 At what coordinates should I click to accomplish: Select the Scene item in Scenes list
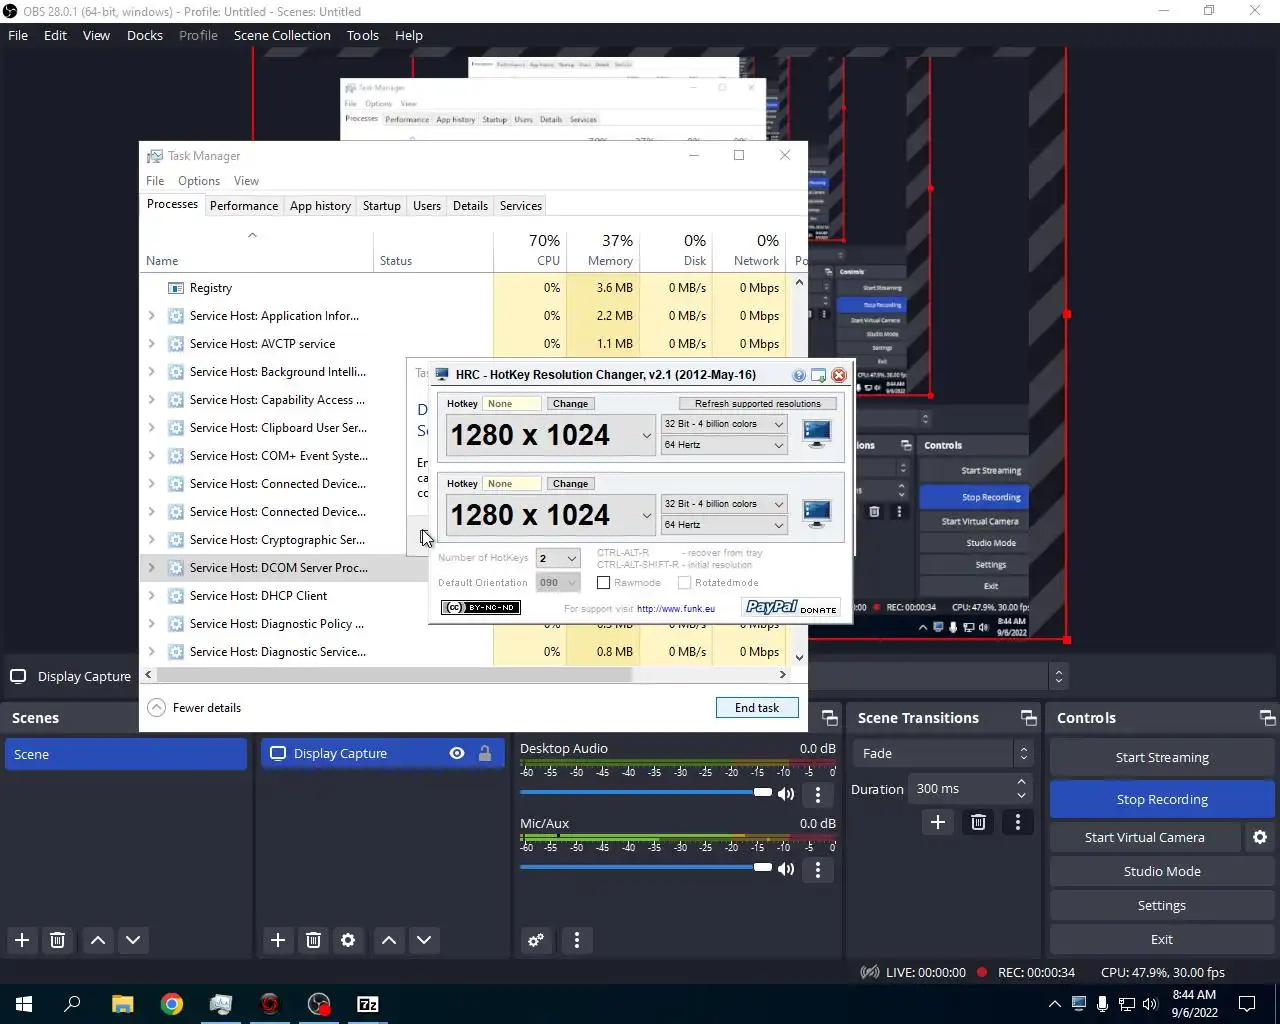(126, 754)
